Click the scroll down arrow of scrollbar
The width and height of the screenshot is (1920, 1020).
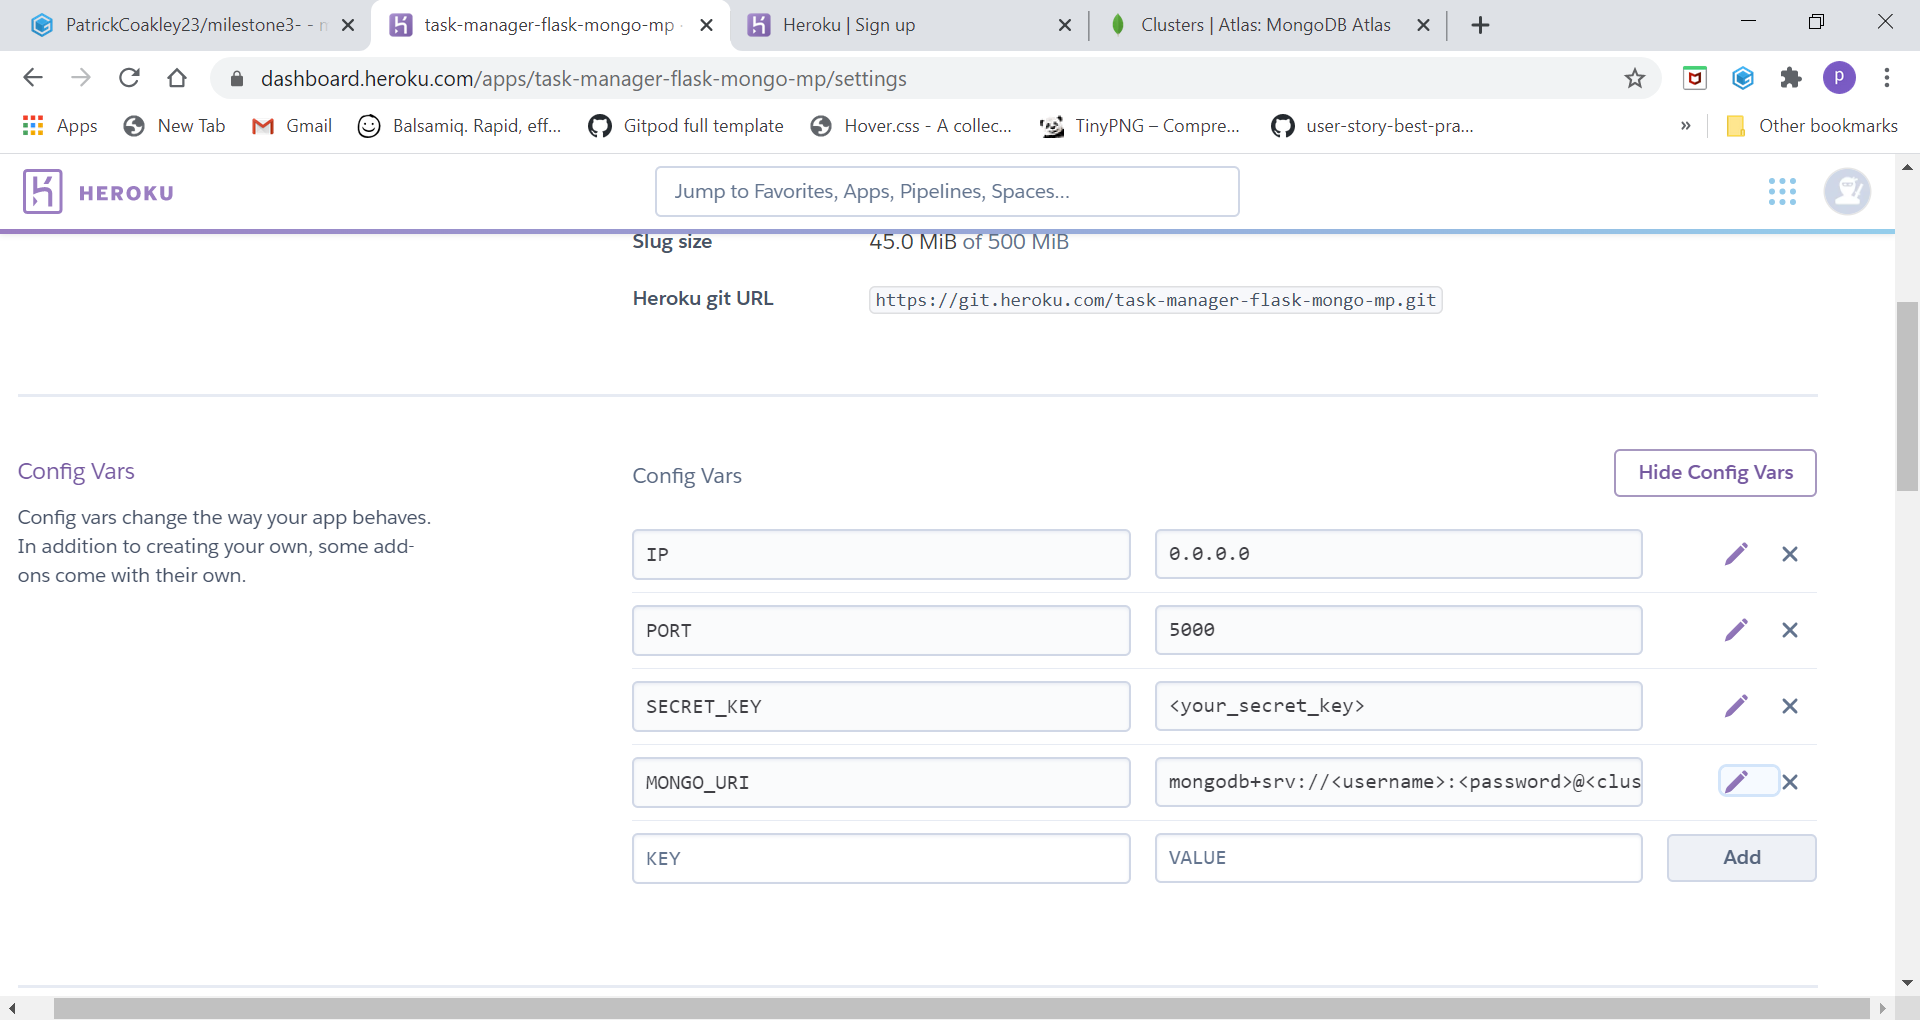(x=1908, y=983)
